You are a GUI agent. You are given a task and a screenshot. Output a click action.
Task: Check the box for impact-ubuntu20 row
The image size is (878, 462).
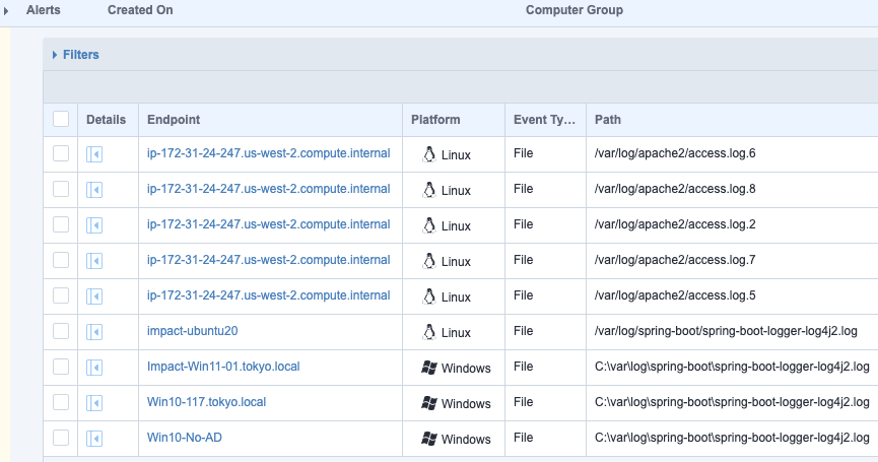click(61, 331)
